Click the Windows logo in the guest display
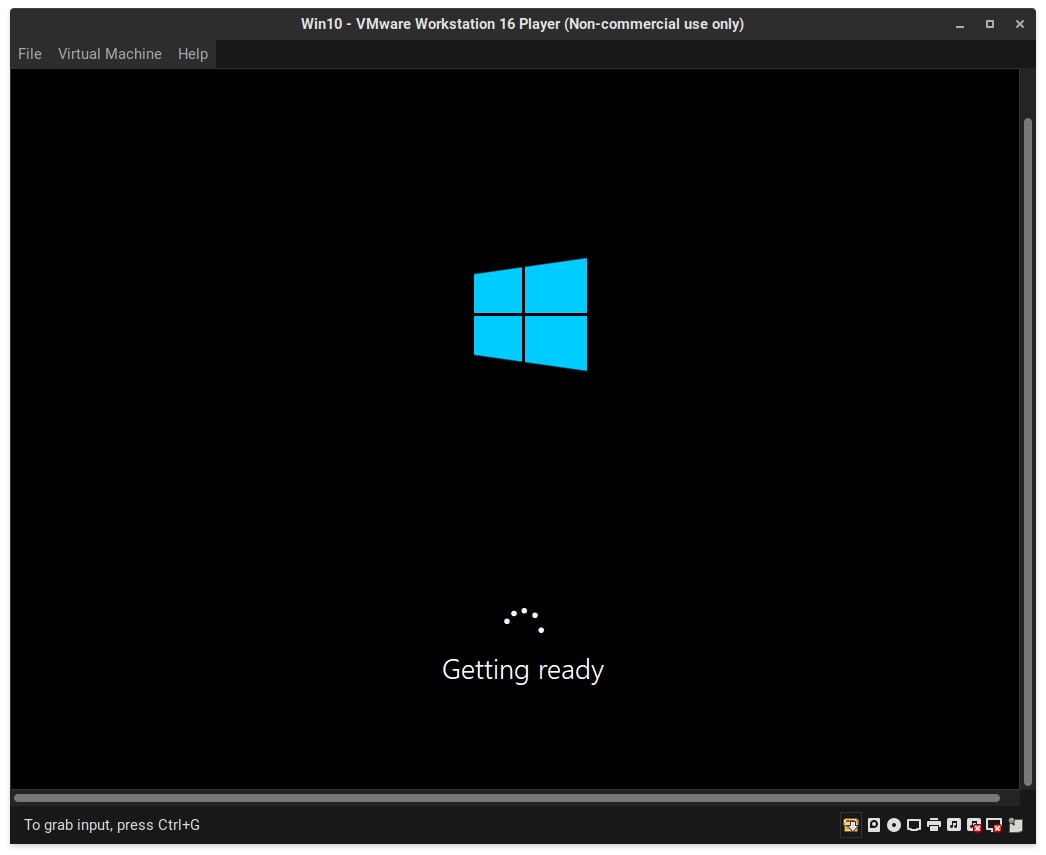The image size is (1046, 855). click(530, 314)
